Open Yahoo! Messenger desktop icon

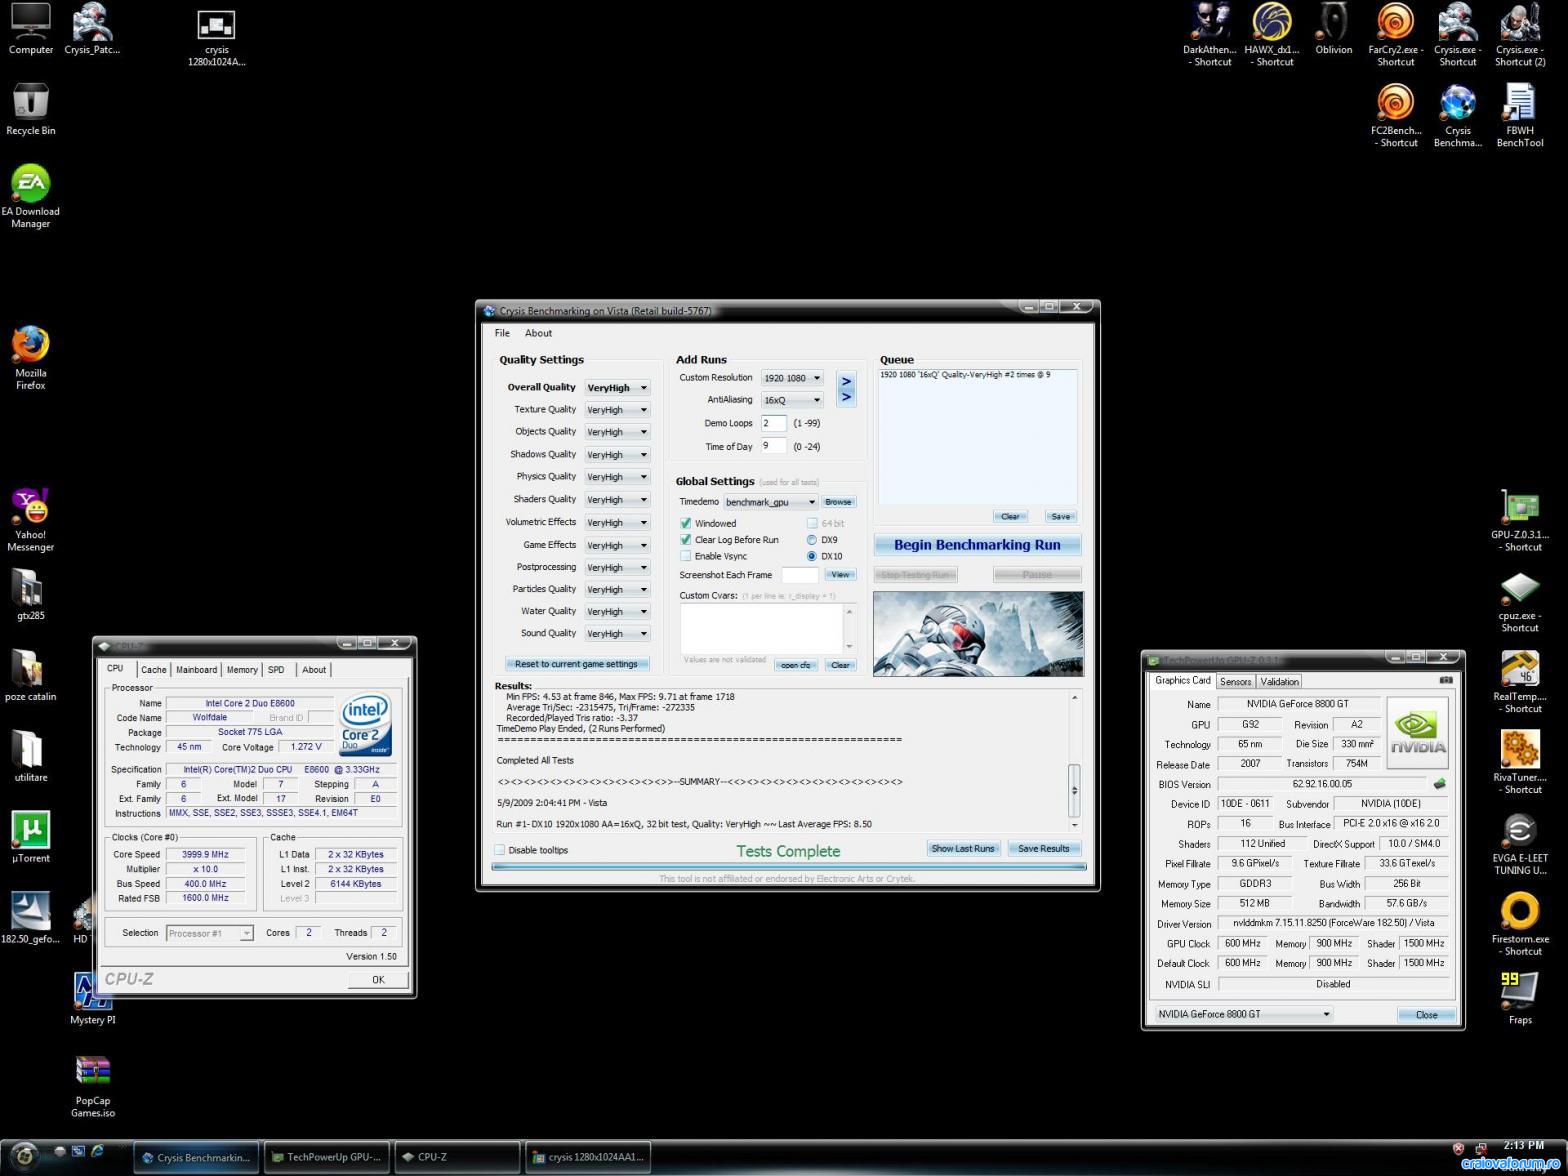(x=31, y=520)
